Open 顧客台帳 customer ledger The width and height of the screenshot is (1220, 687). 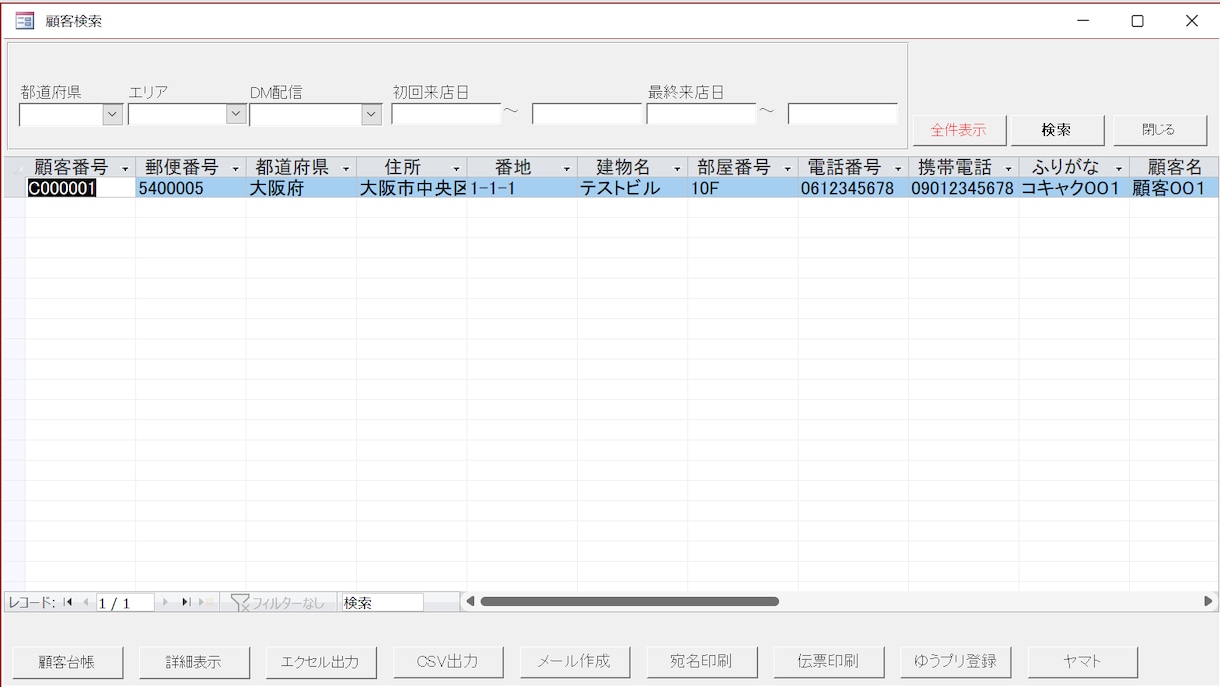[67, 662]
